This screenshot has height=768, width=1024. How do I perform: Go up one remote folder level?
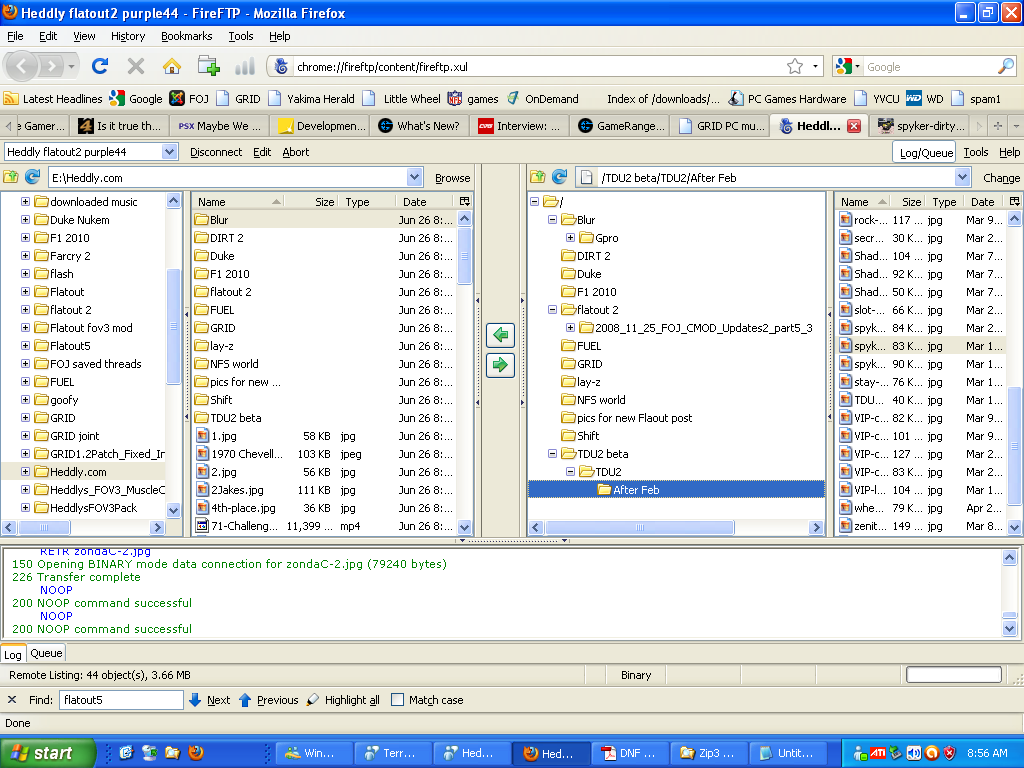click(537, 177)
